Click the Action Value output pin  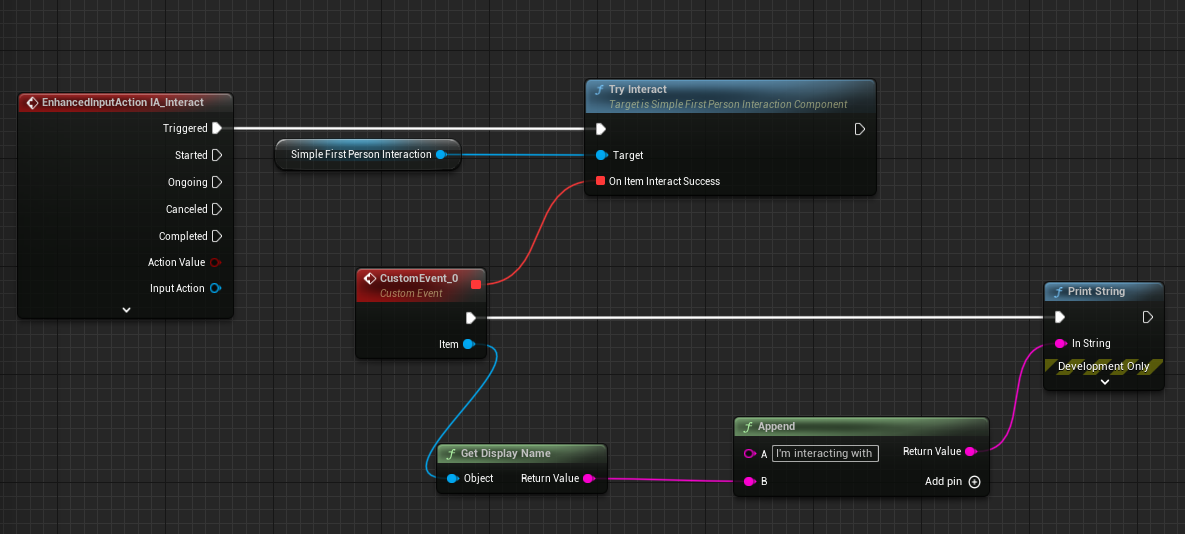(215, 262)
